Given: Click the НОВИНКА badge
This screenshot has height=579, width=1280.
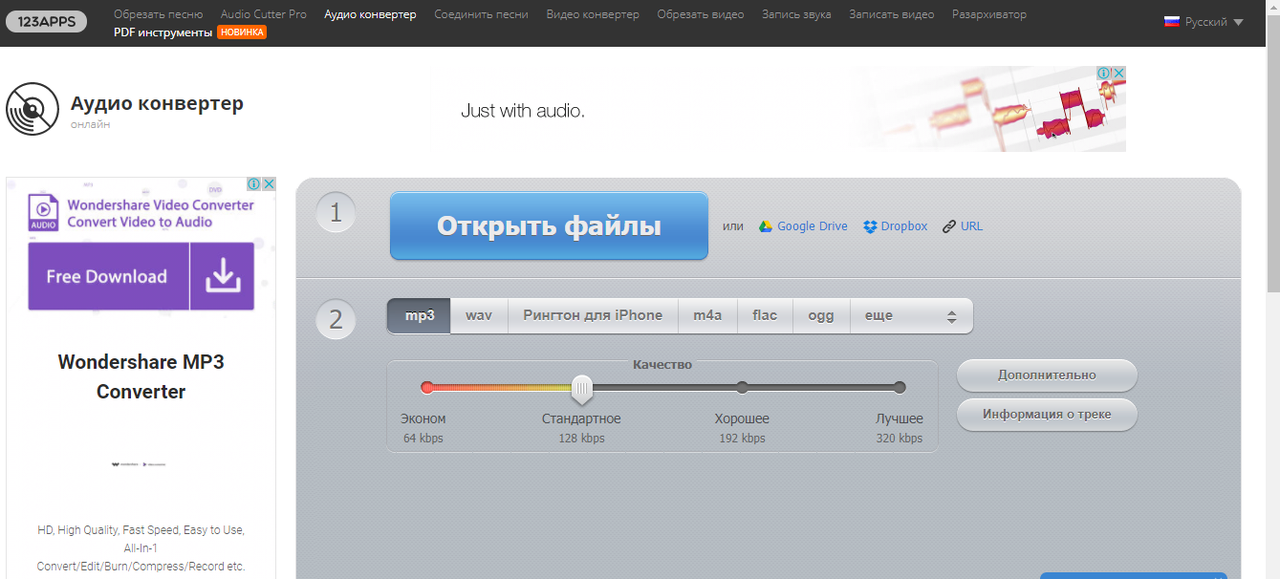Looking at the screenshot, I should pos(242,32).
